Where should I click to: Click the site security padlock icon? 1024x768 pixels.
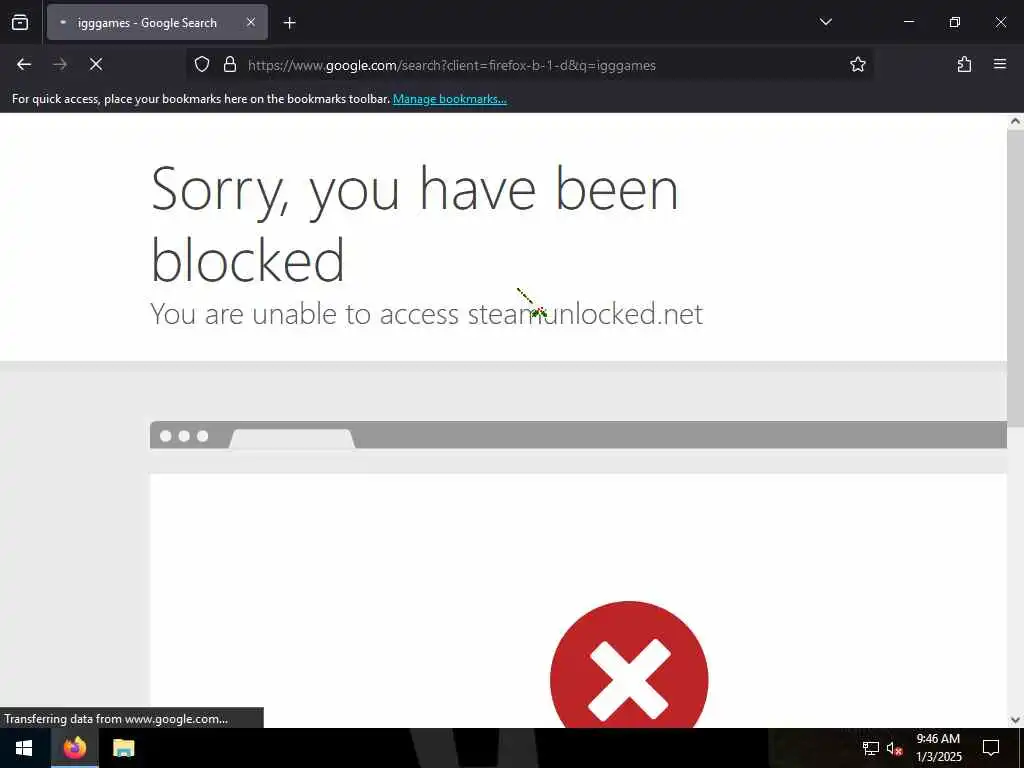coord(229,65)
